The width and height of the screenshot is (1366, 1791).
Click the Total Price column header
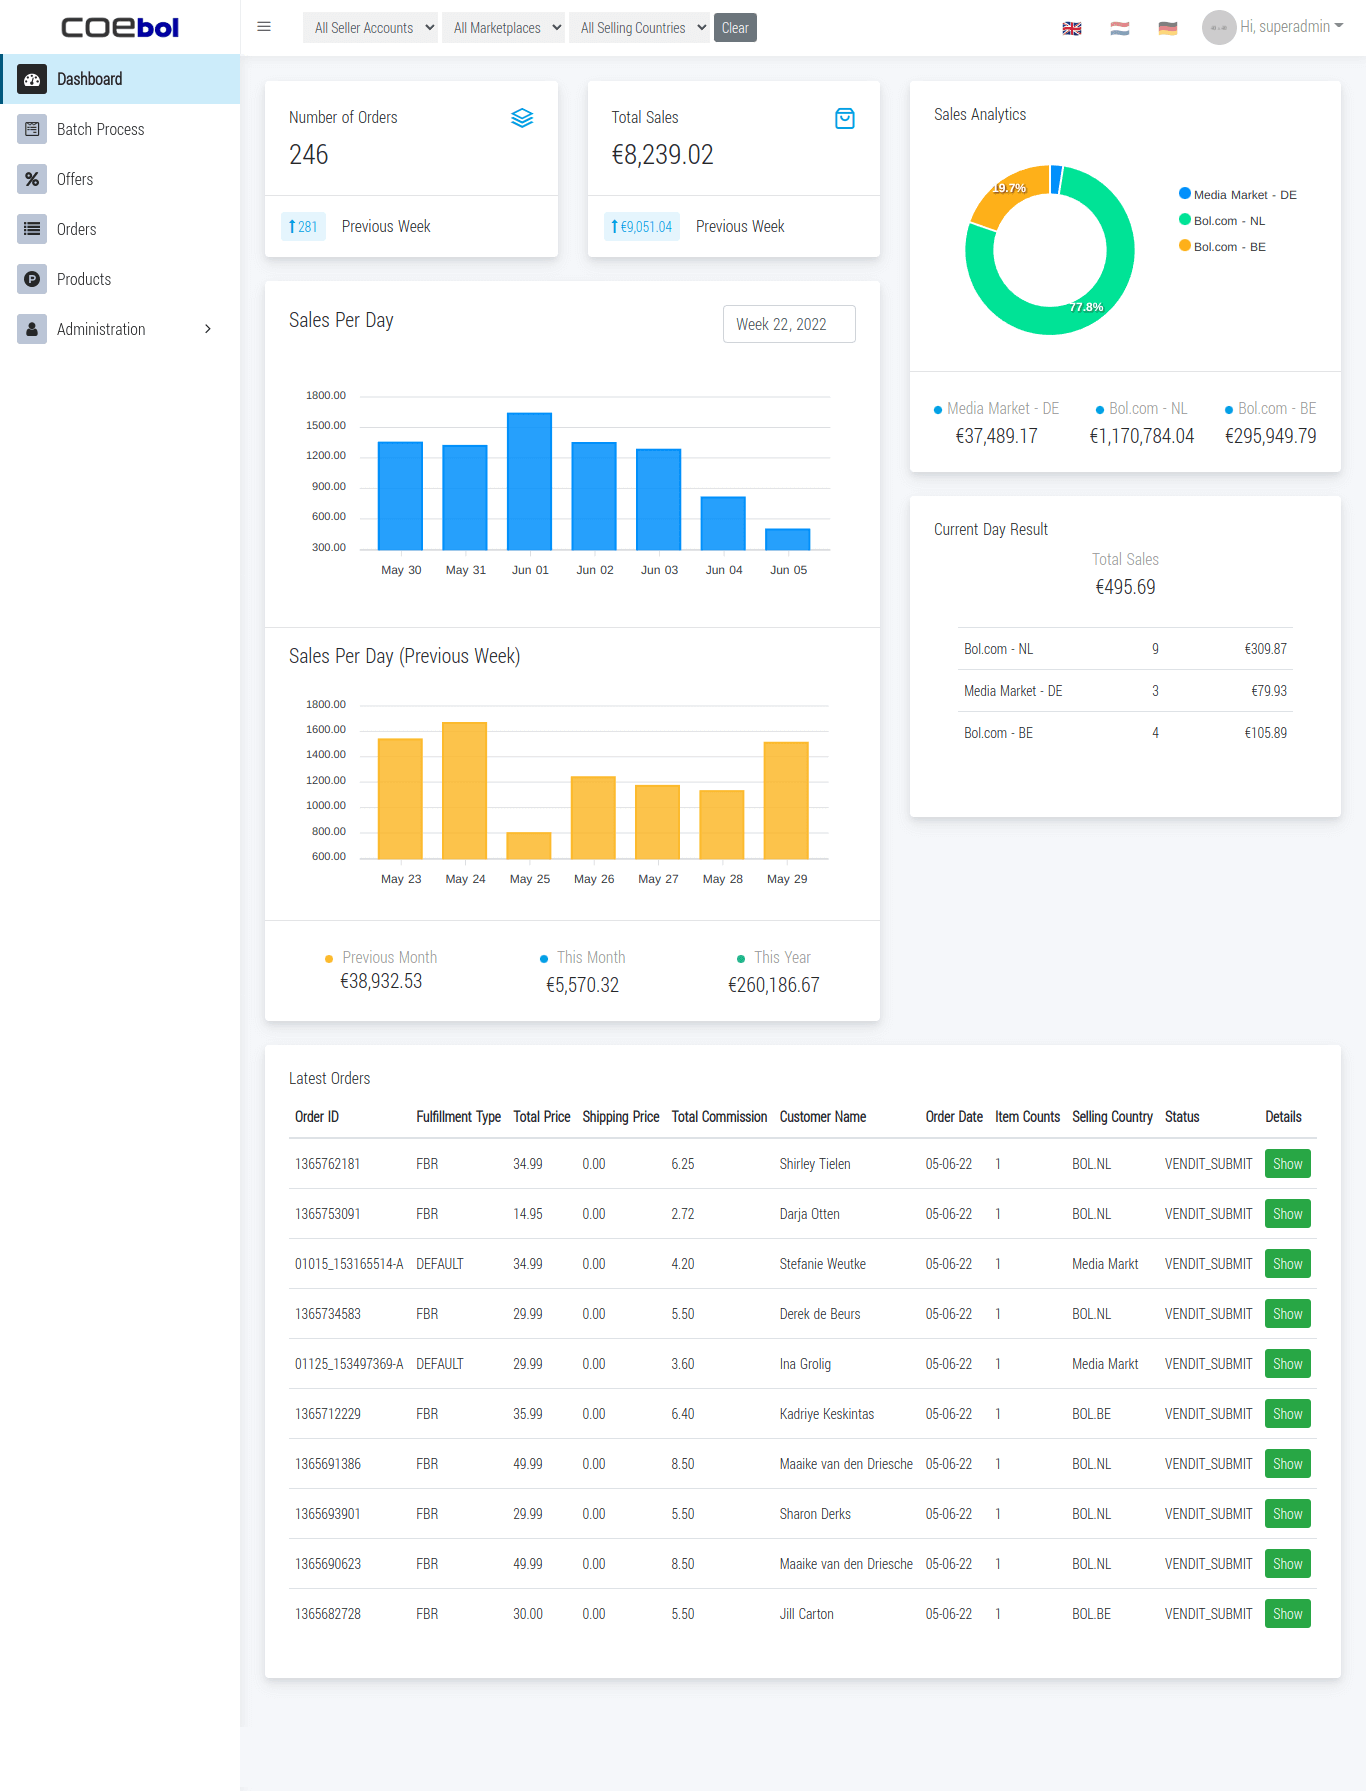(542, 1117)
